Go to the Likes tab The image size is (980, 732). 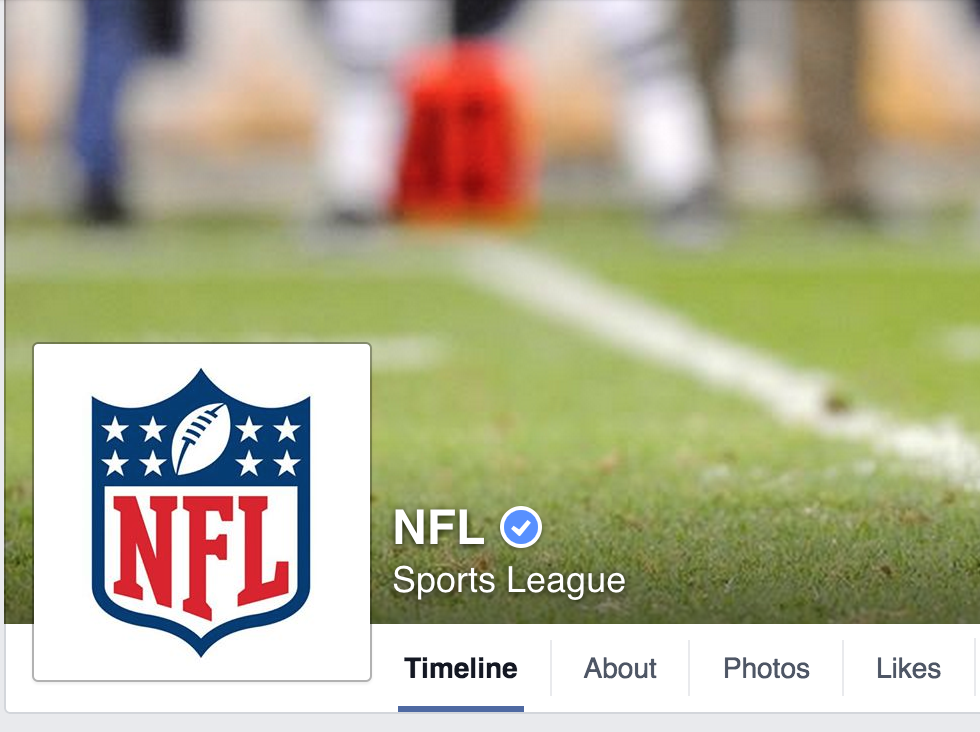click(908, 668)
